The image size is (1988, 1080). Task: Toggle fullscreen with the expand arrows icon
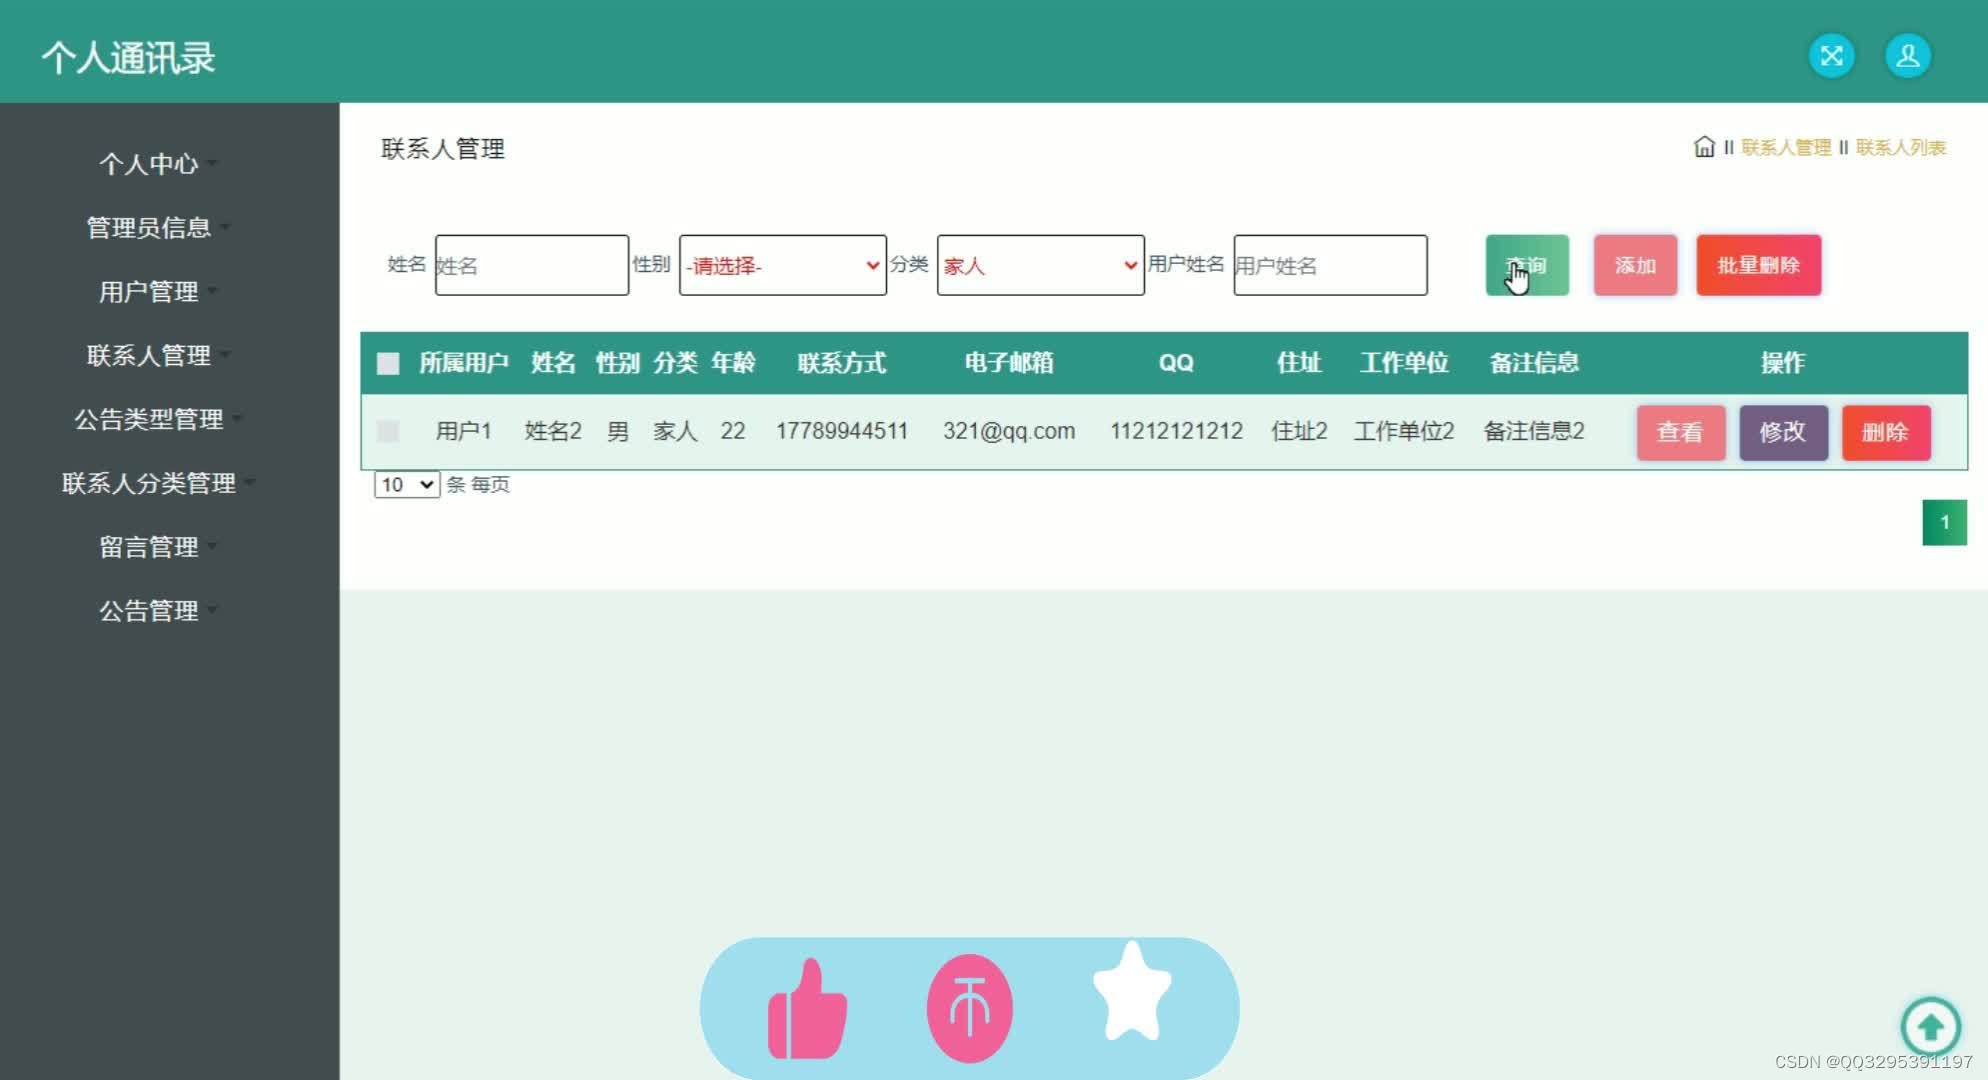pyautogui.click(x=1831, y=56)
